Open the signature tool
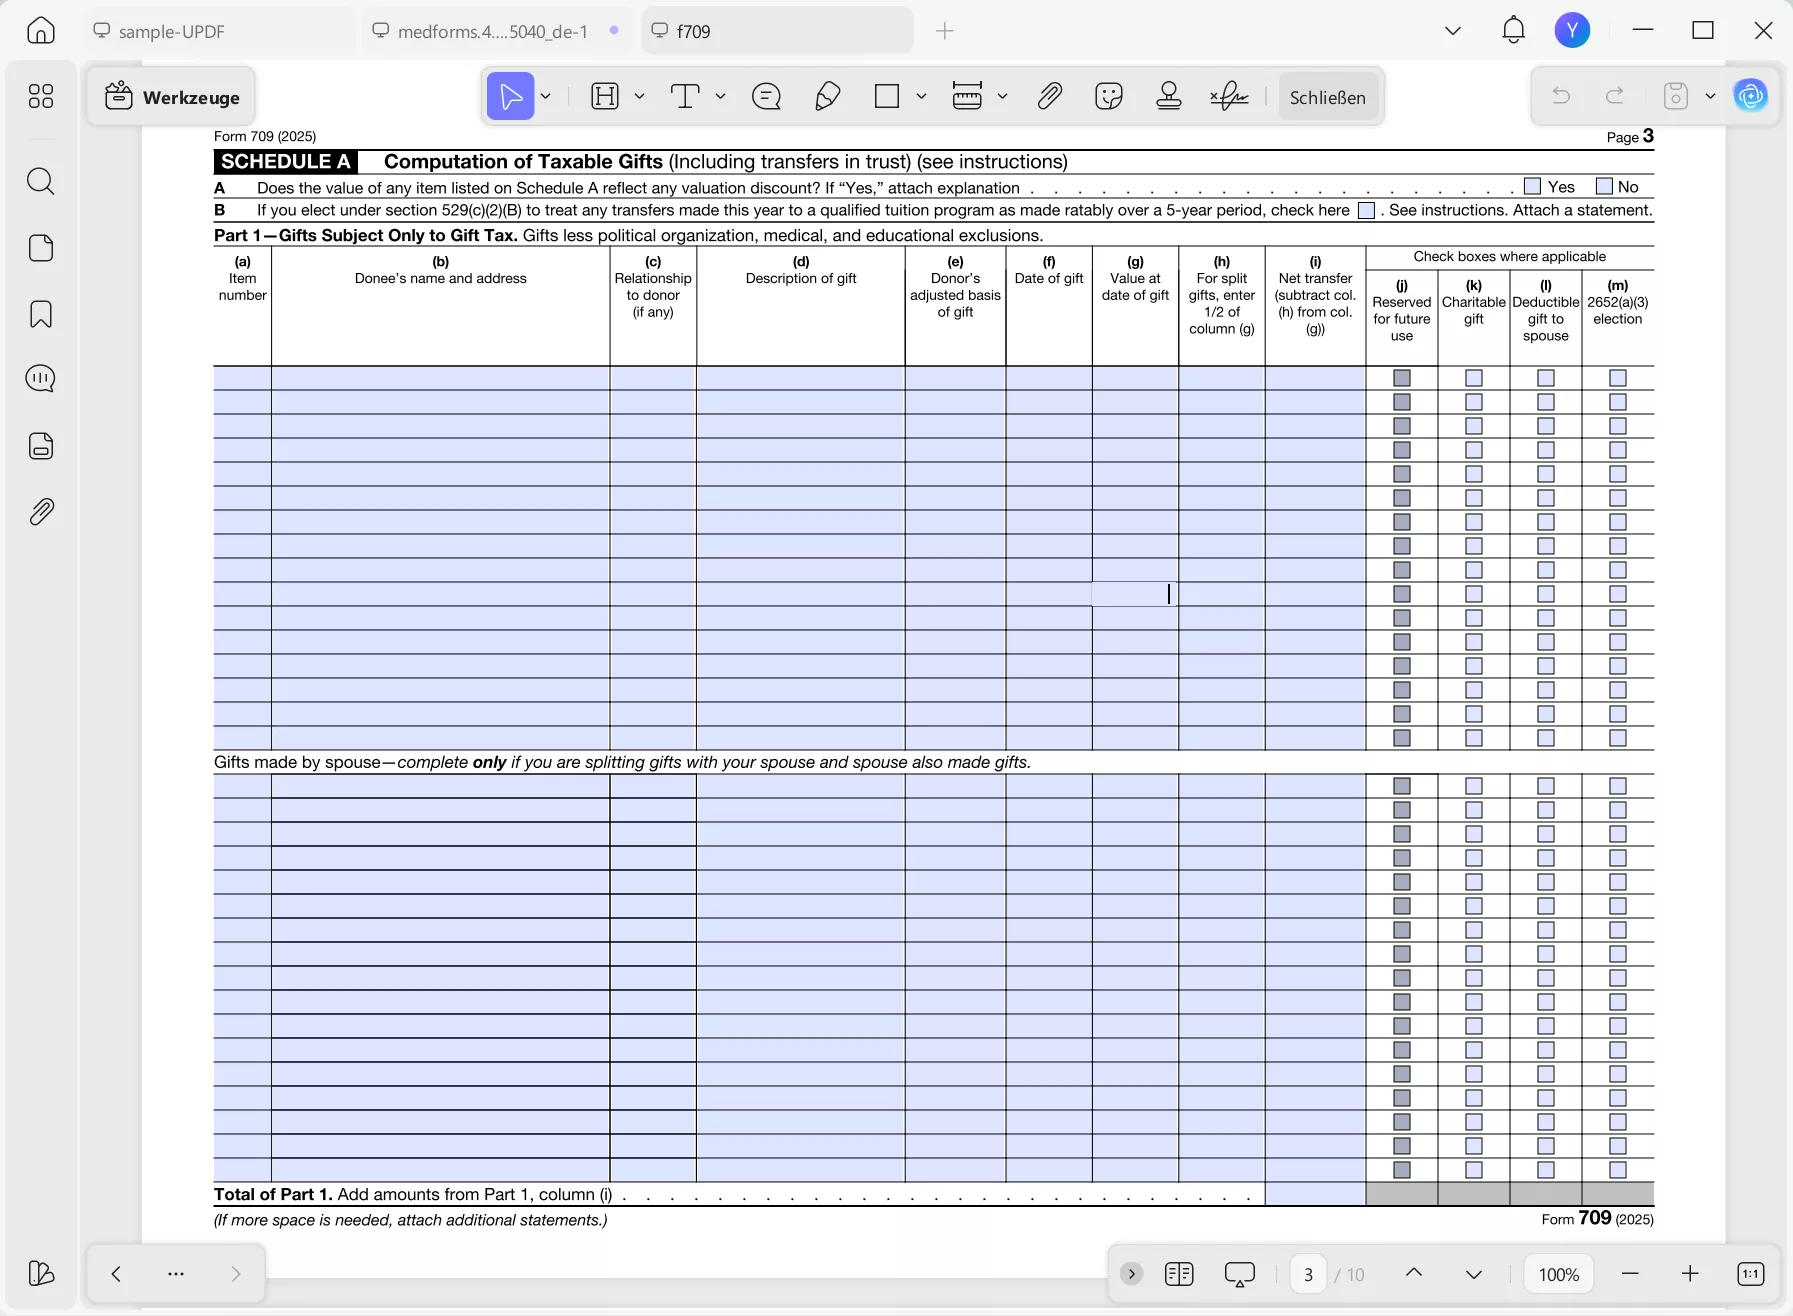Viewport: 1793px width, 1316px height. click(1229, 97)
